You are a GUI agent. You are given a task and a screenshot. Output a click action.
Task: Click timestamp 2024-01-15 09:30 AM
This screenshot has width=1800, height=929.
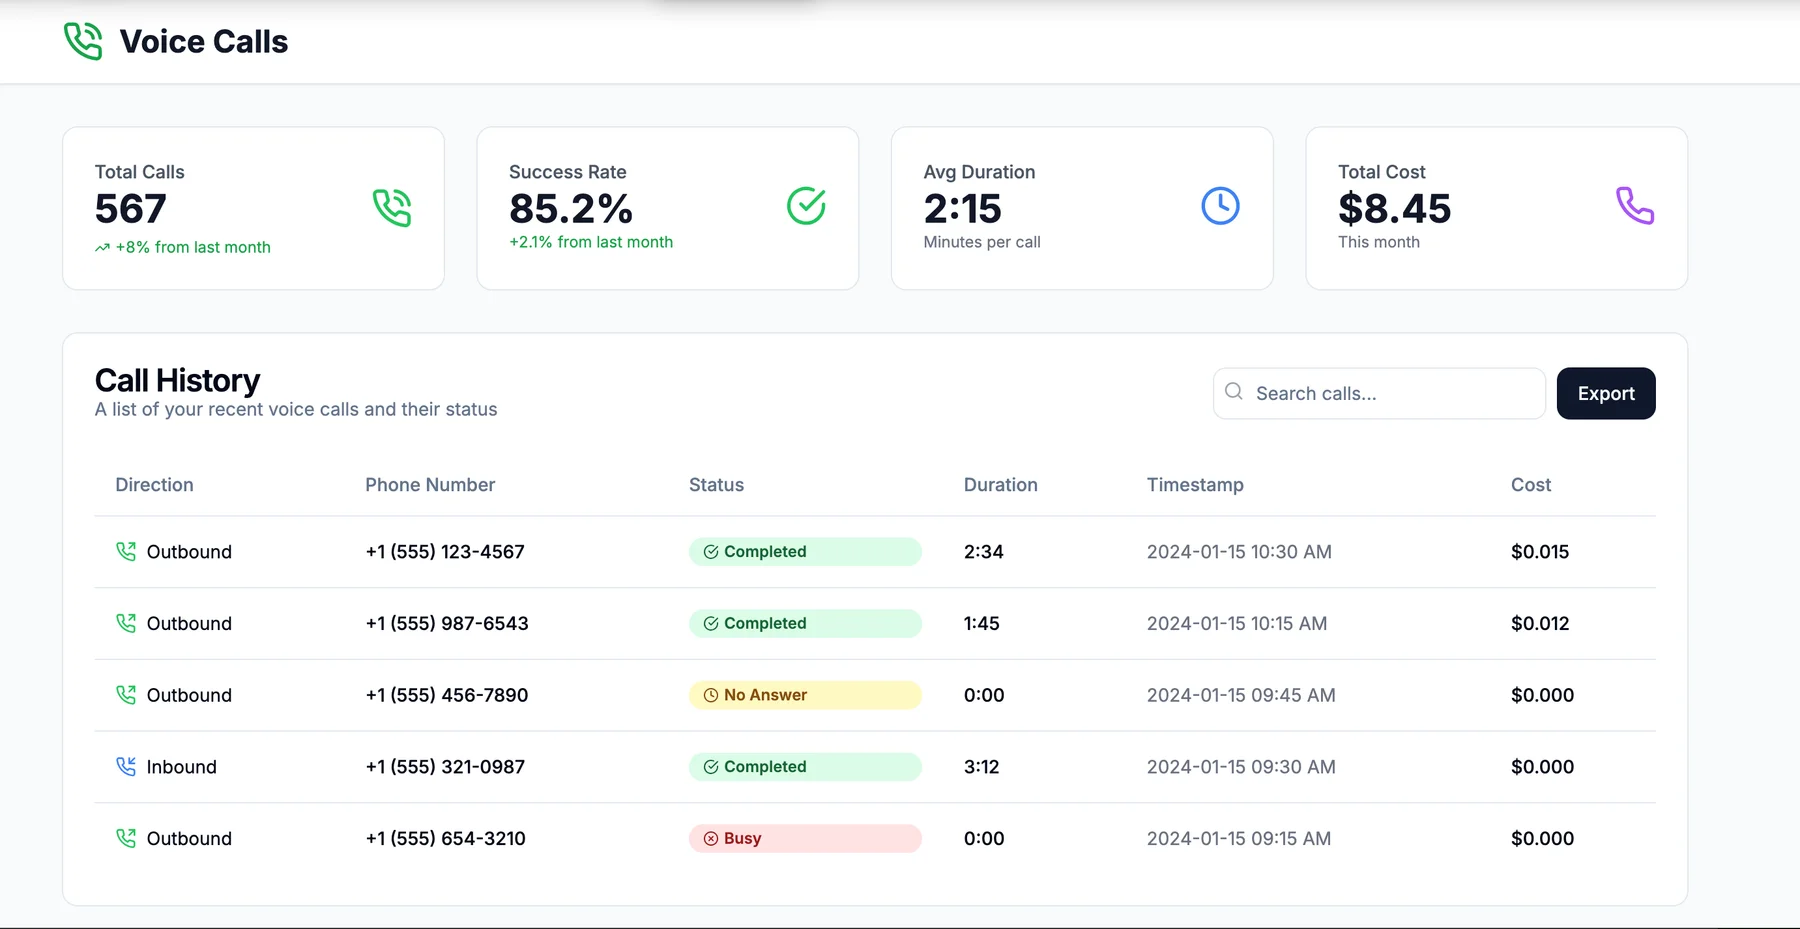(1241, 767)
